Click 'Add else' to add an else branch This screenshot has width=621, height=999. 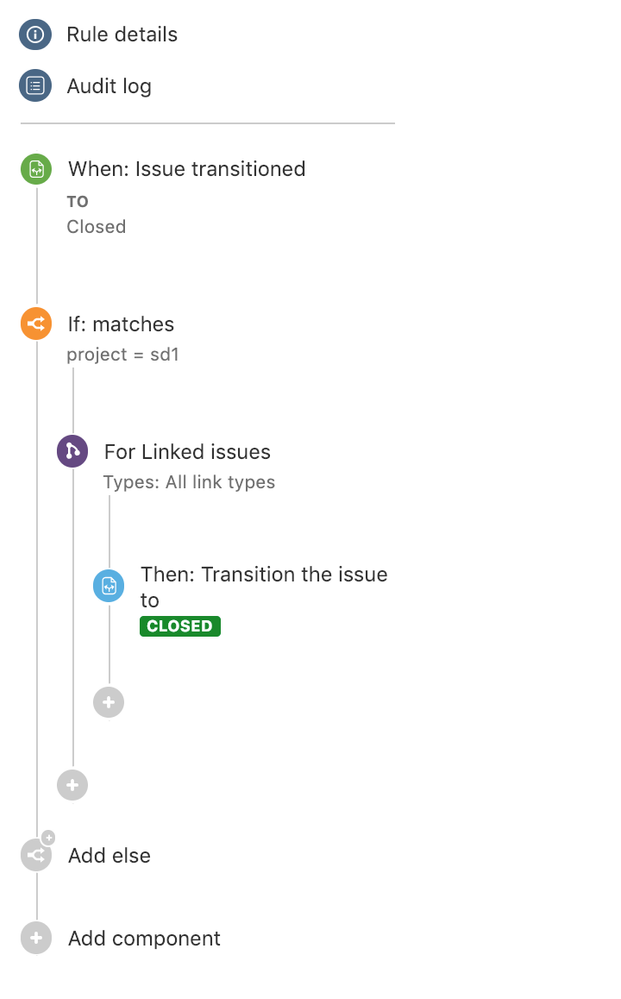tap(109, 855)
